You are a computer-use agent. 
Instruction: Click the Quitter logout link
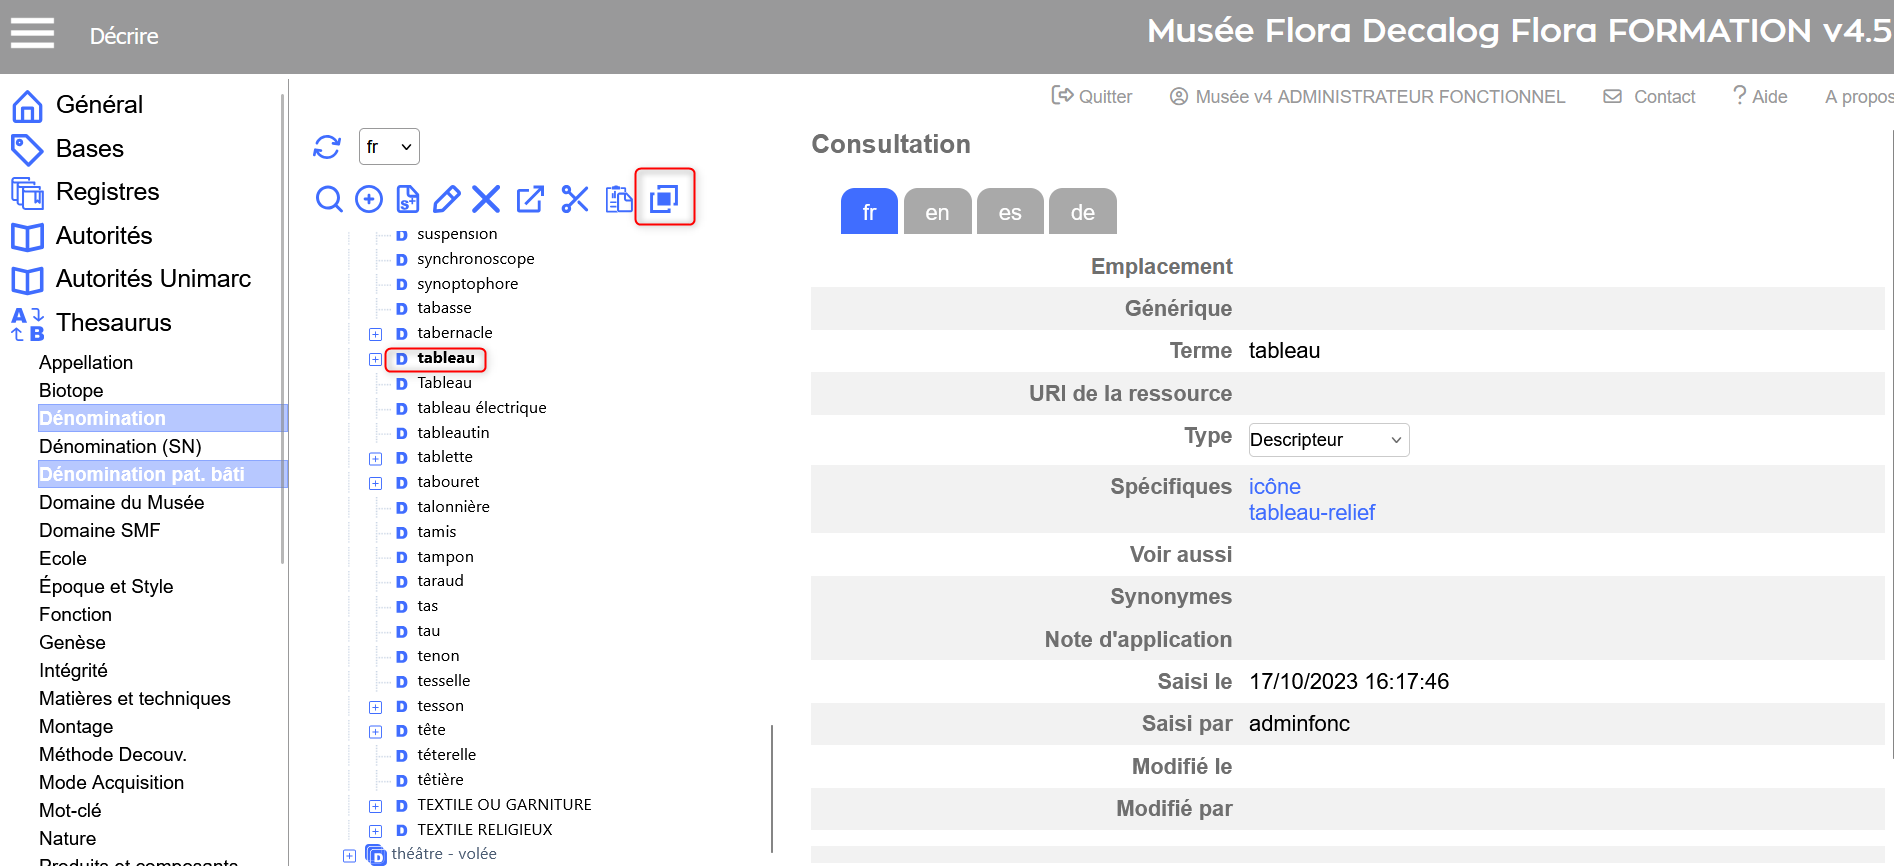pos(1092,97)
